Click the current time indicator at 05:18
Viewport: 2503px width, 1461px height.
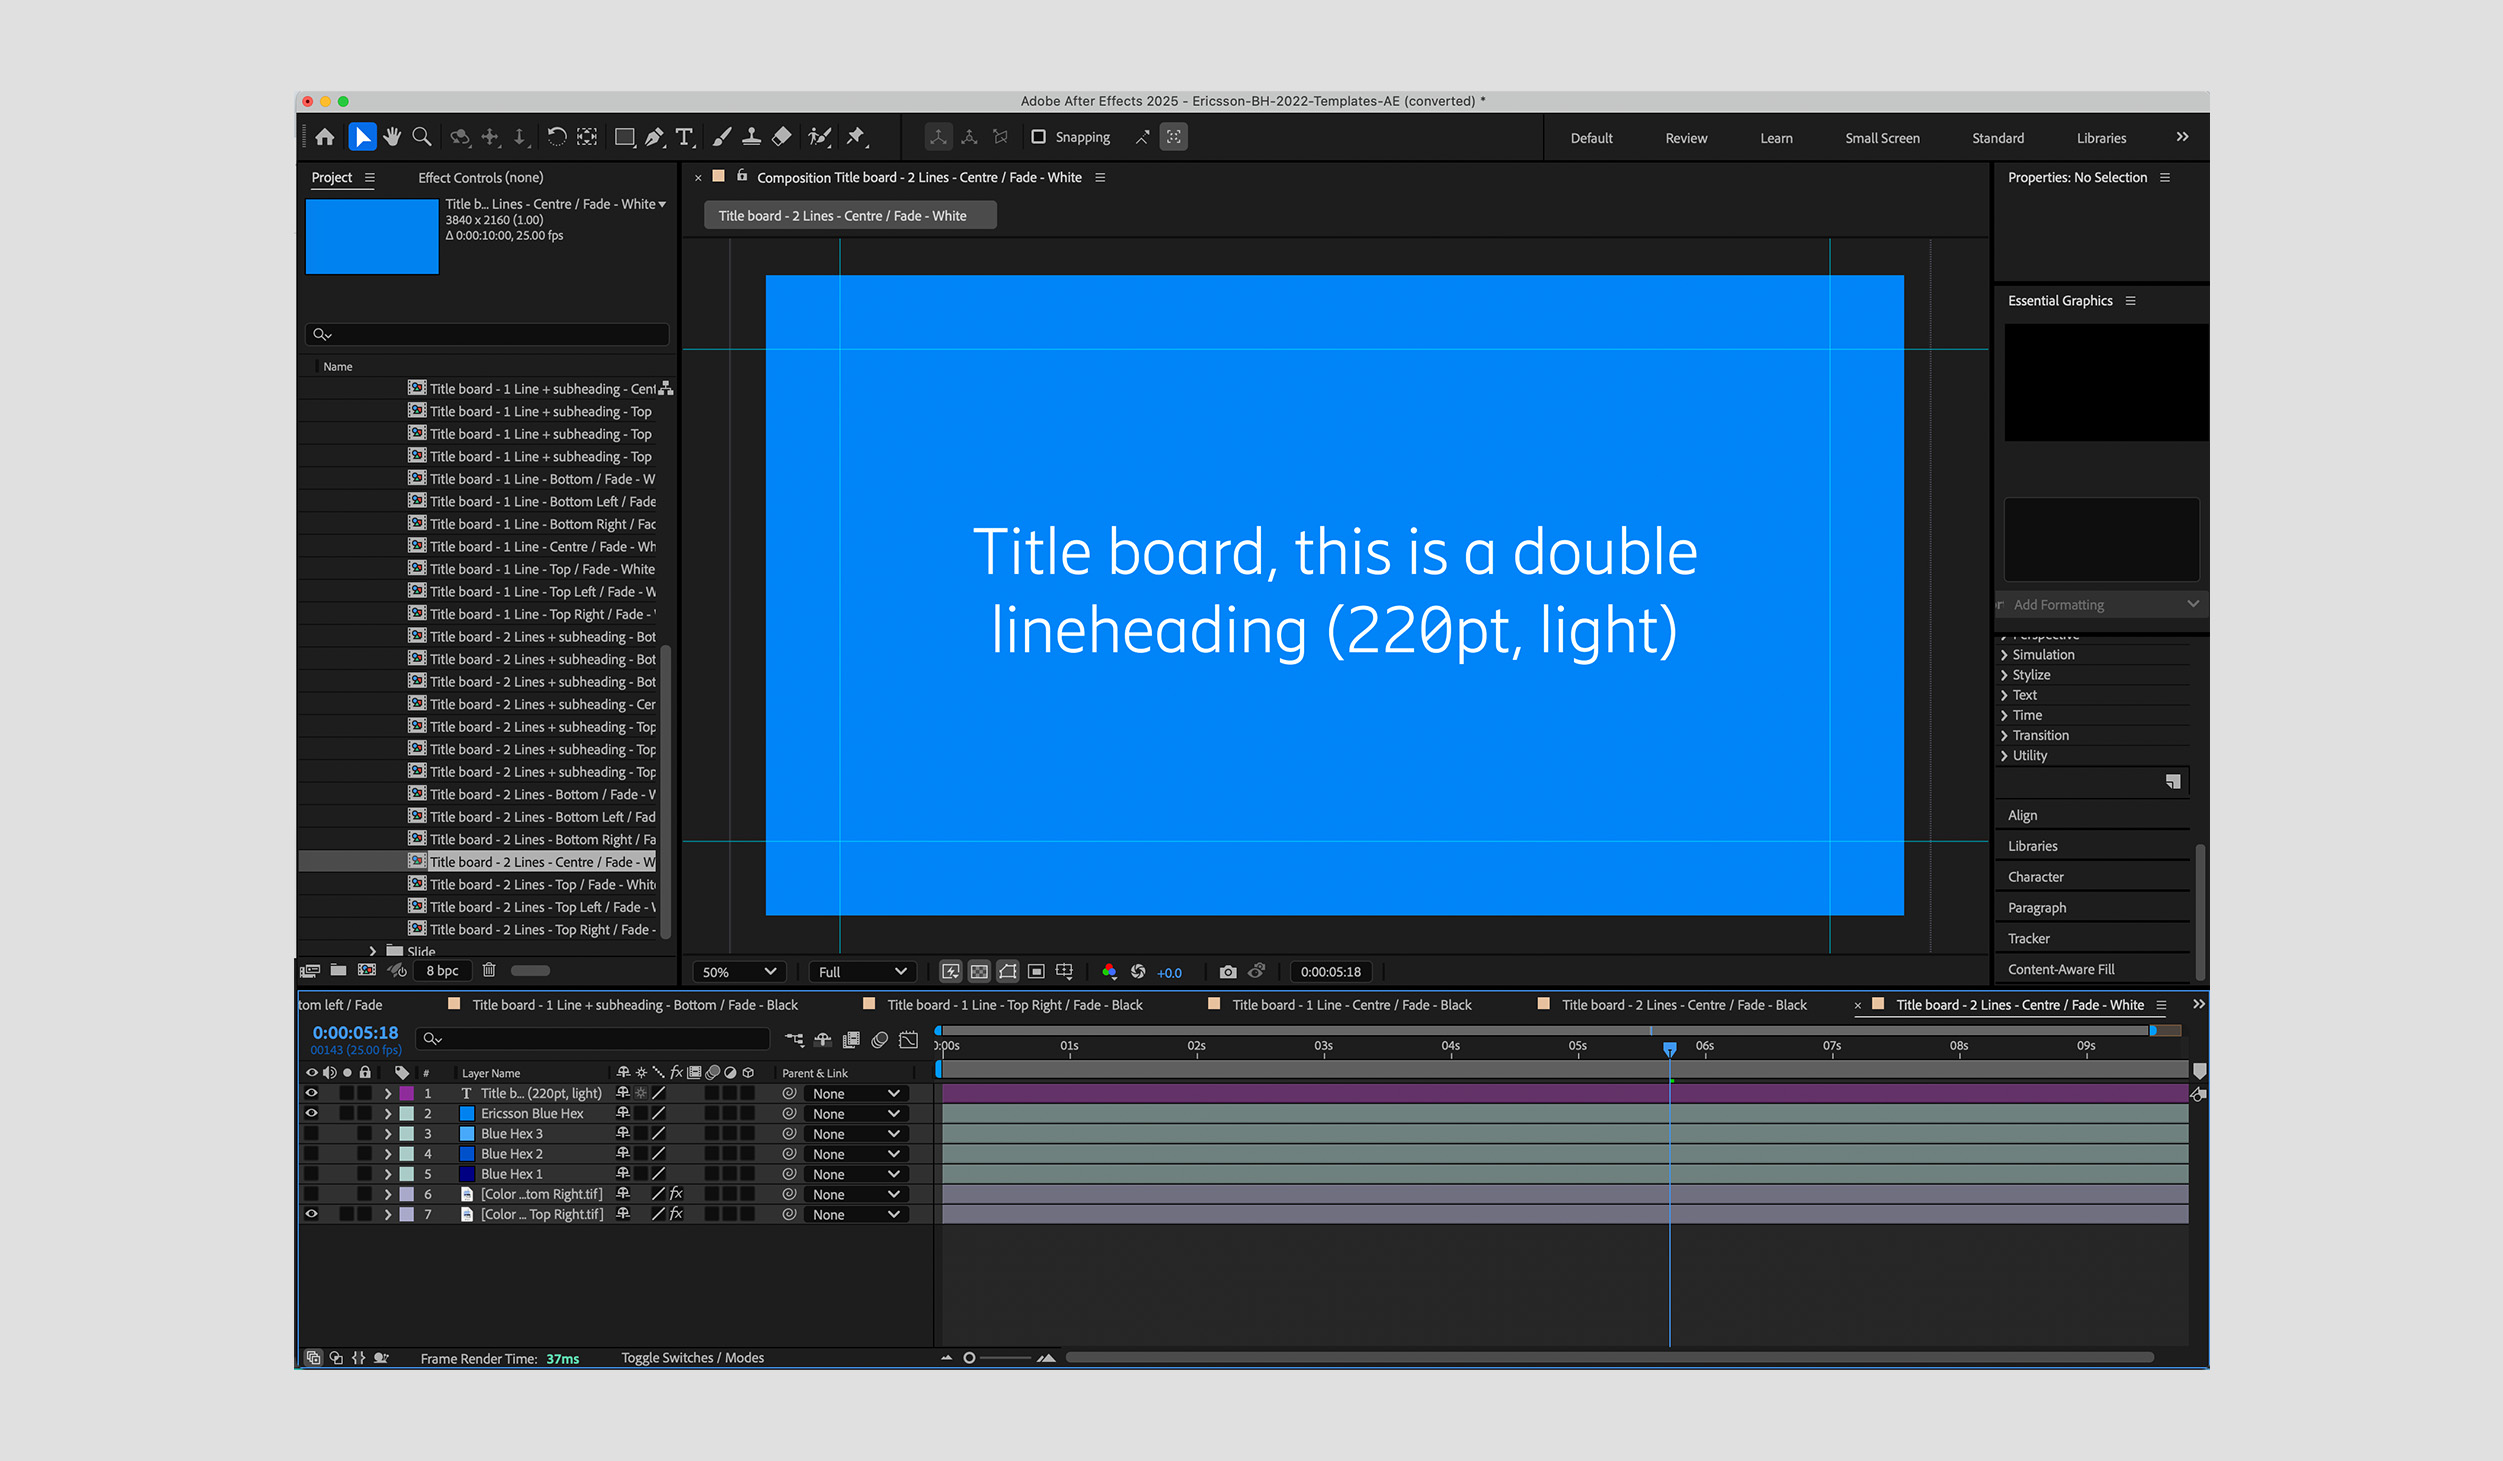[1669, 1048]
